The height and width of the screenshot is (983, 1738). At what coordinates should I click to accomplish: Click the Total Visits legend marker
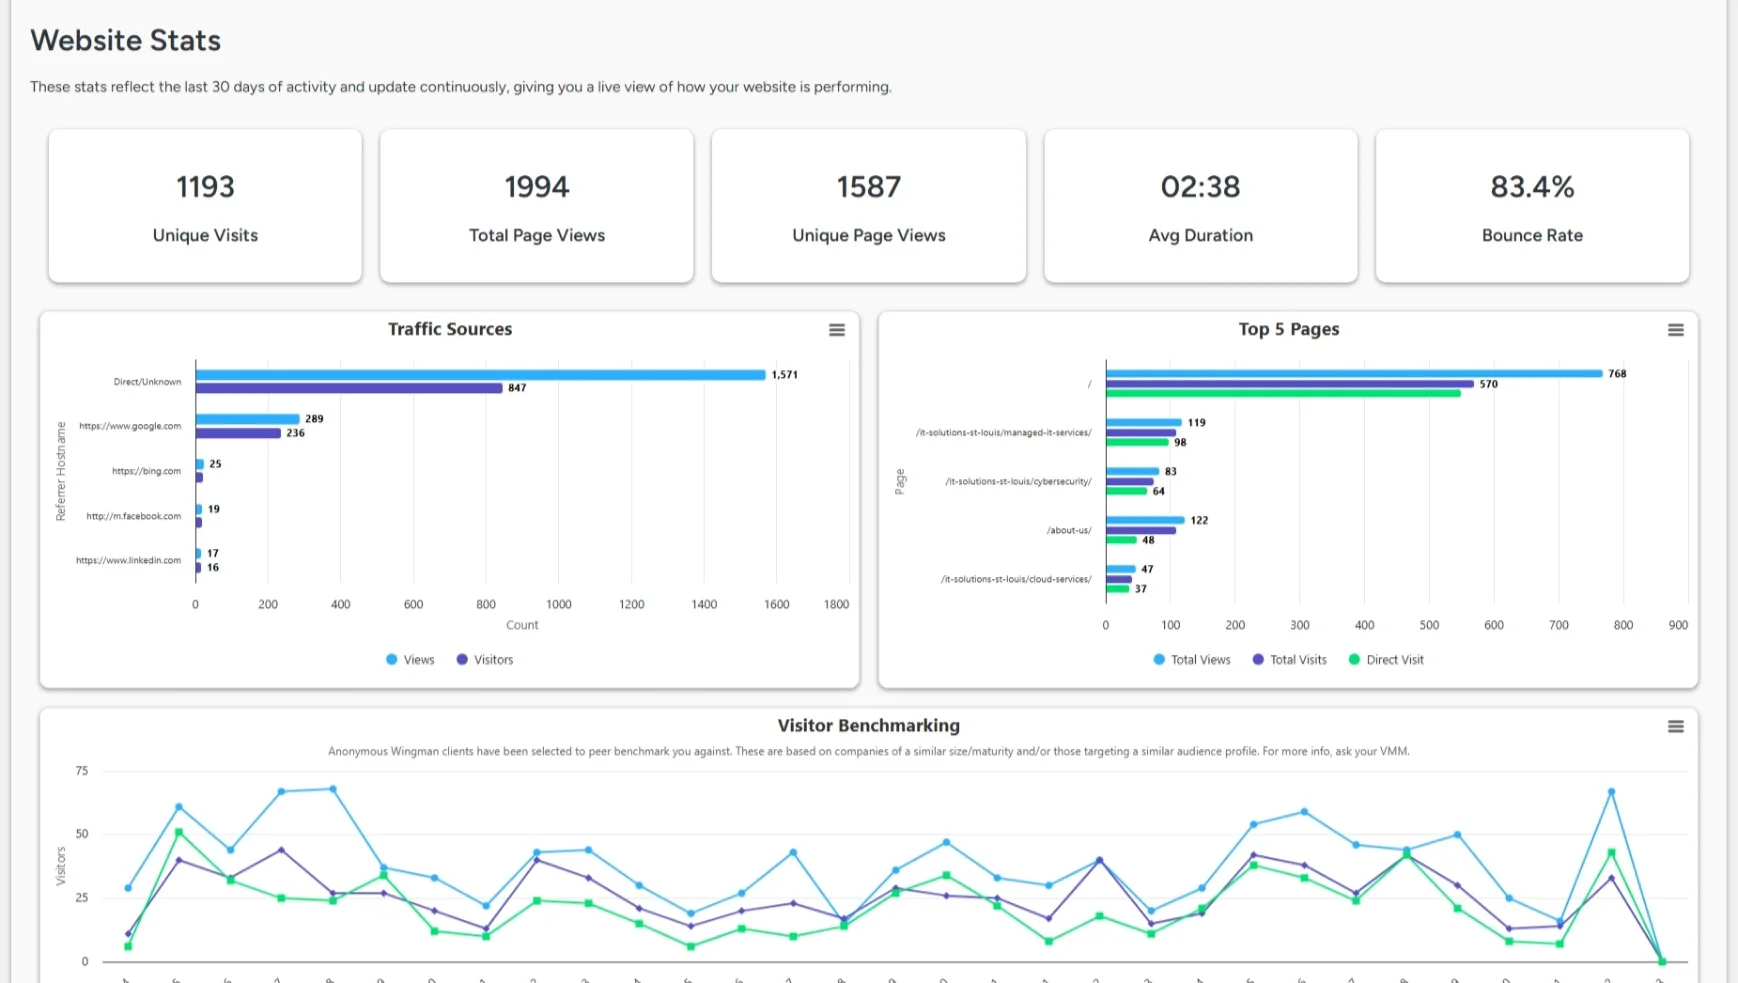pos(1257,659)
